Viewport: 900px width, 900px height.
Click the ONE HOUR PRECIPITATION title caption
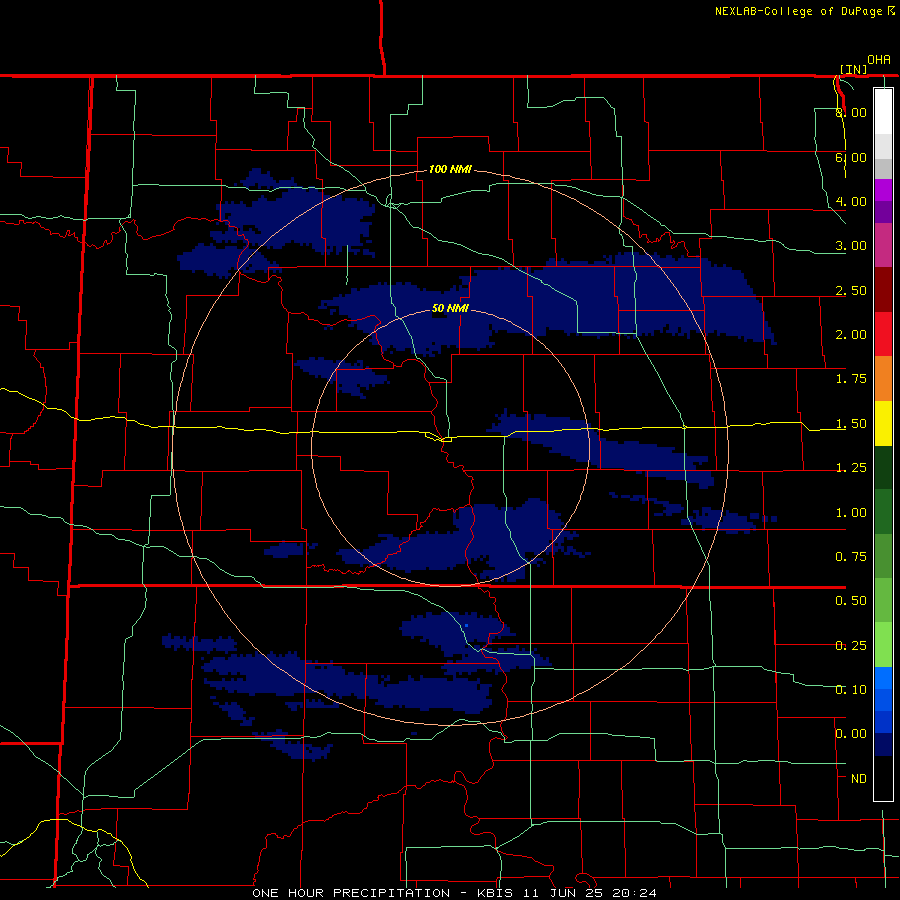455,893
